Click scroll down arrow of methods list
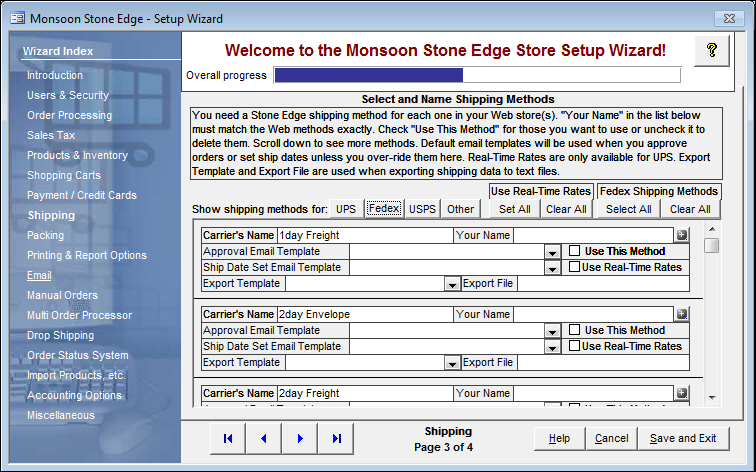This screenshot has width=756, height=472. pos(712,398)
